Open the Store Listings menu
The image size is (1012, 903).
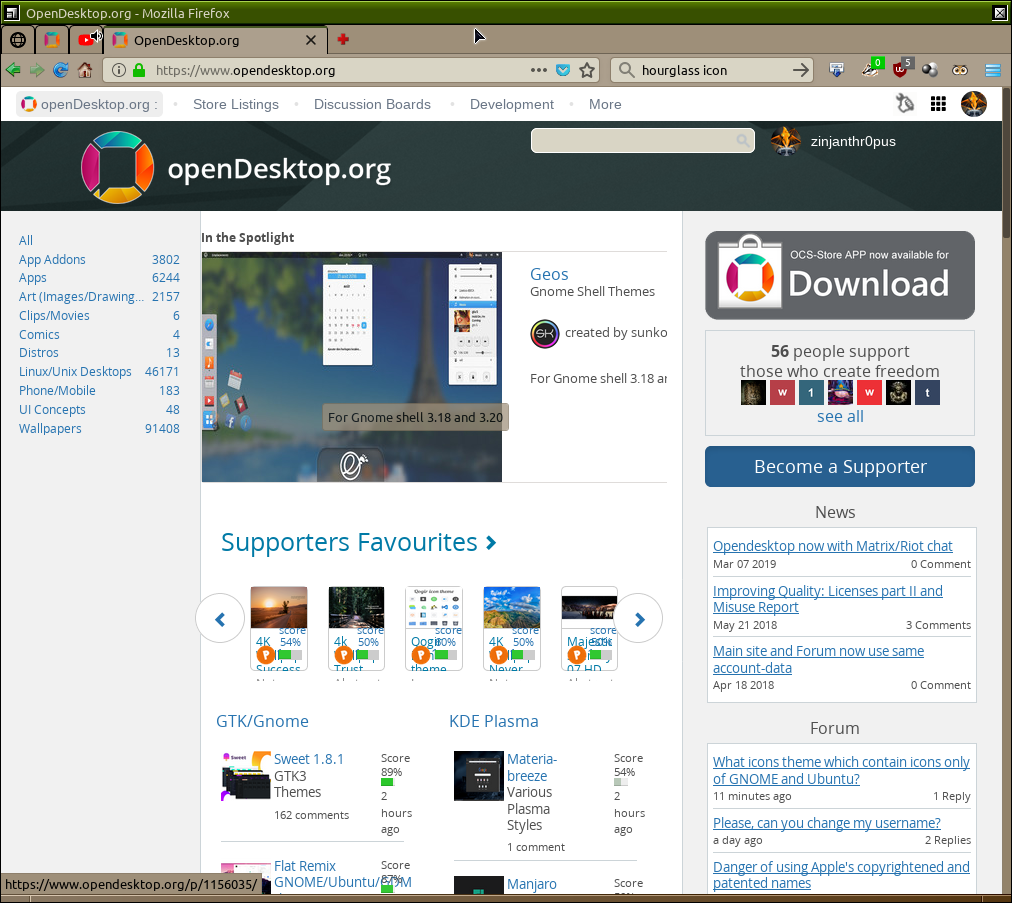point(236,104)
